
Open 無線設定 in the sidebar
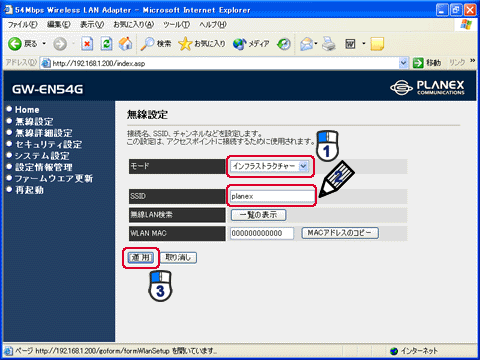coord(34,121)
